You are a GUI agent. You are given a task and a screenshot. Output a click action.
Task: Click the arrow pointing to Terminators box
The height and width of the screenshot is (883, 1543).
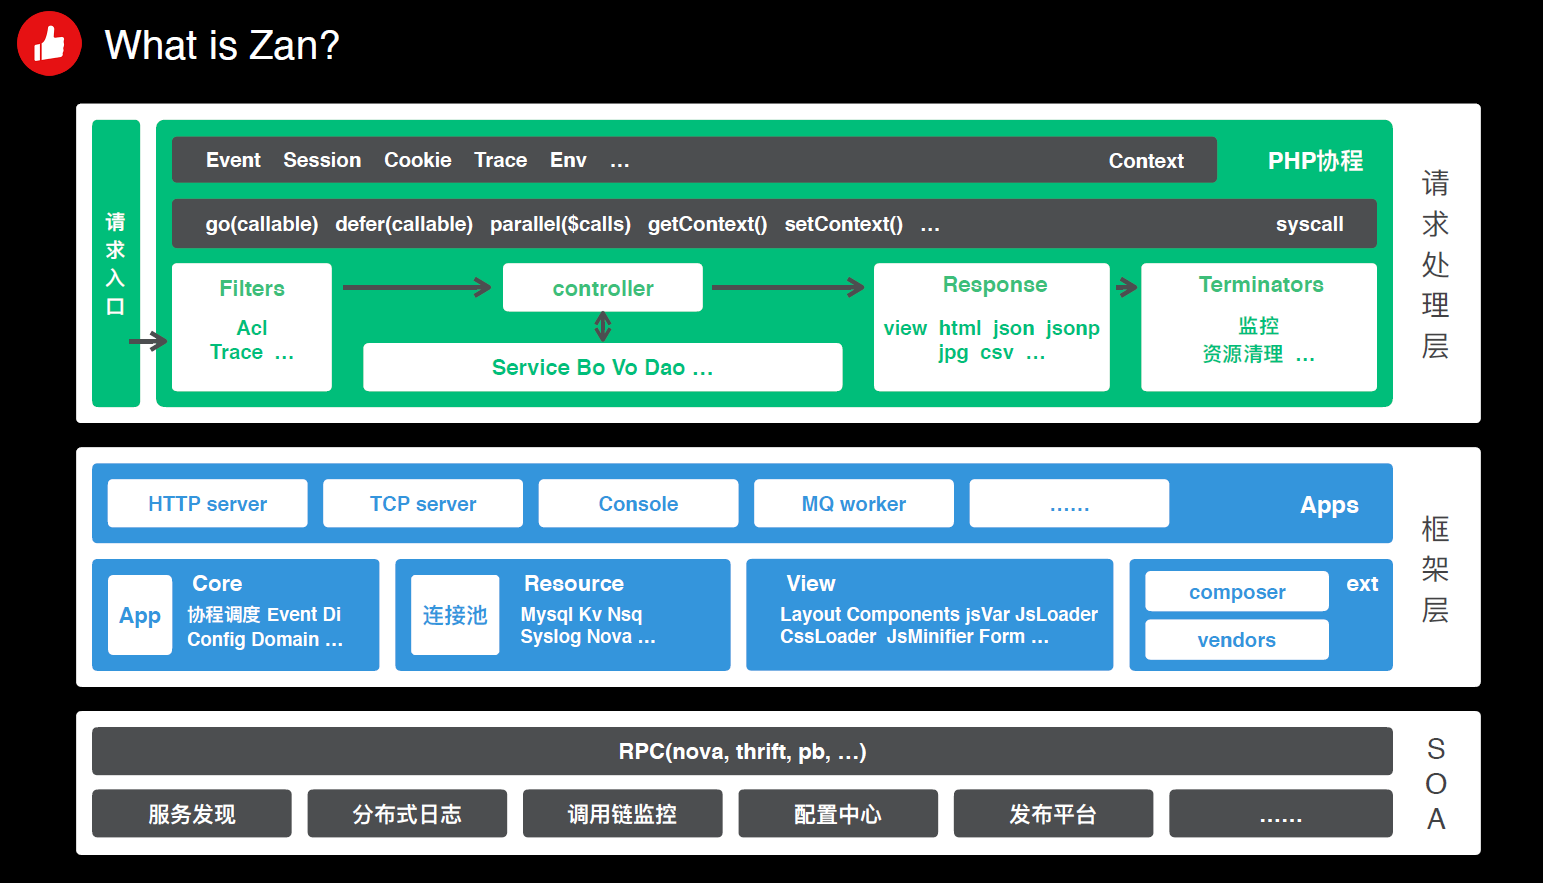pos(1126,288)
